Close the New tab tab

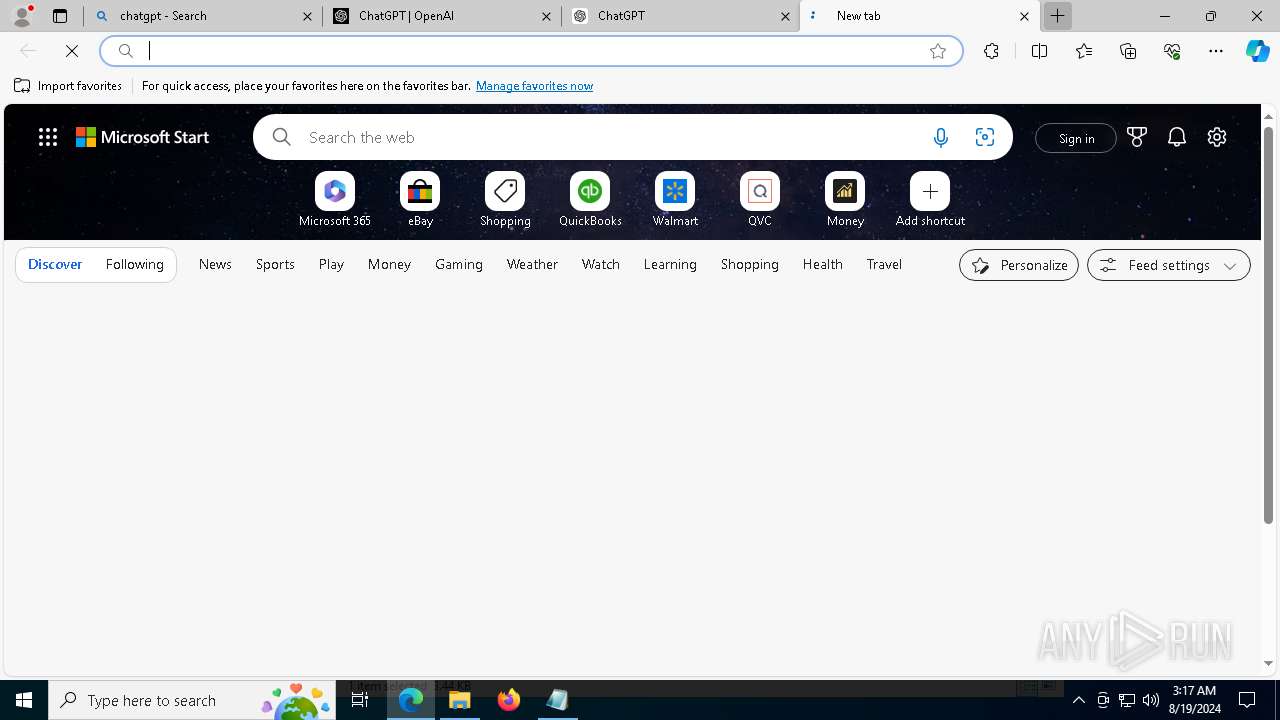point(1024,16)
